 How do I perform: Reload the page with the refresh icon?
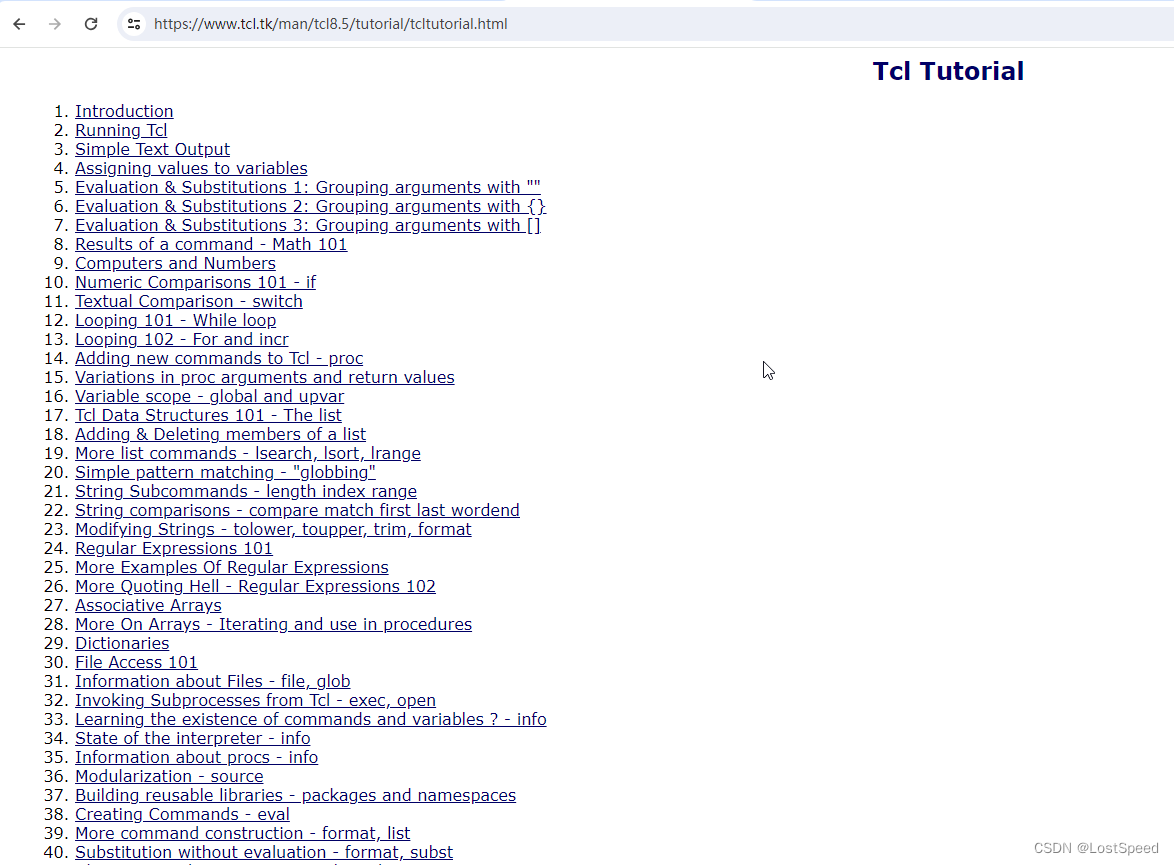coord(91,24)
